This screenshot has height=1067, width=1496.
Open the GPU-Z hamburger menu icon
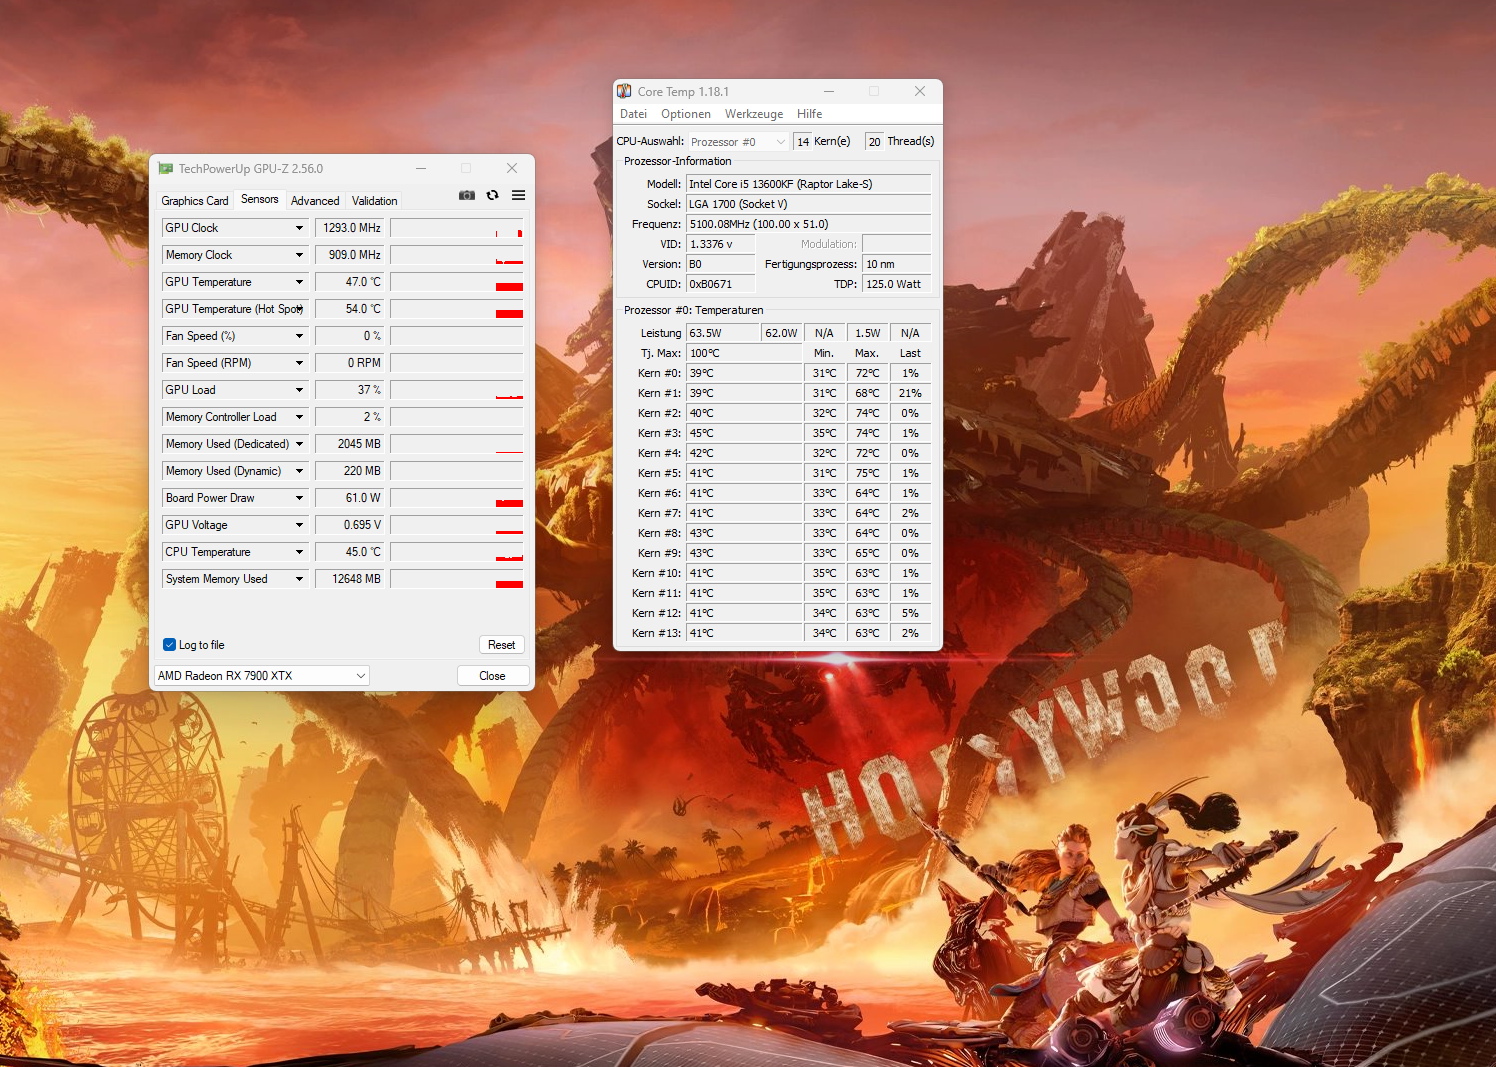(518, 195)
